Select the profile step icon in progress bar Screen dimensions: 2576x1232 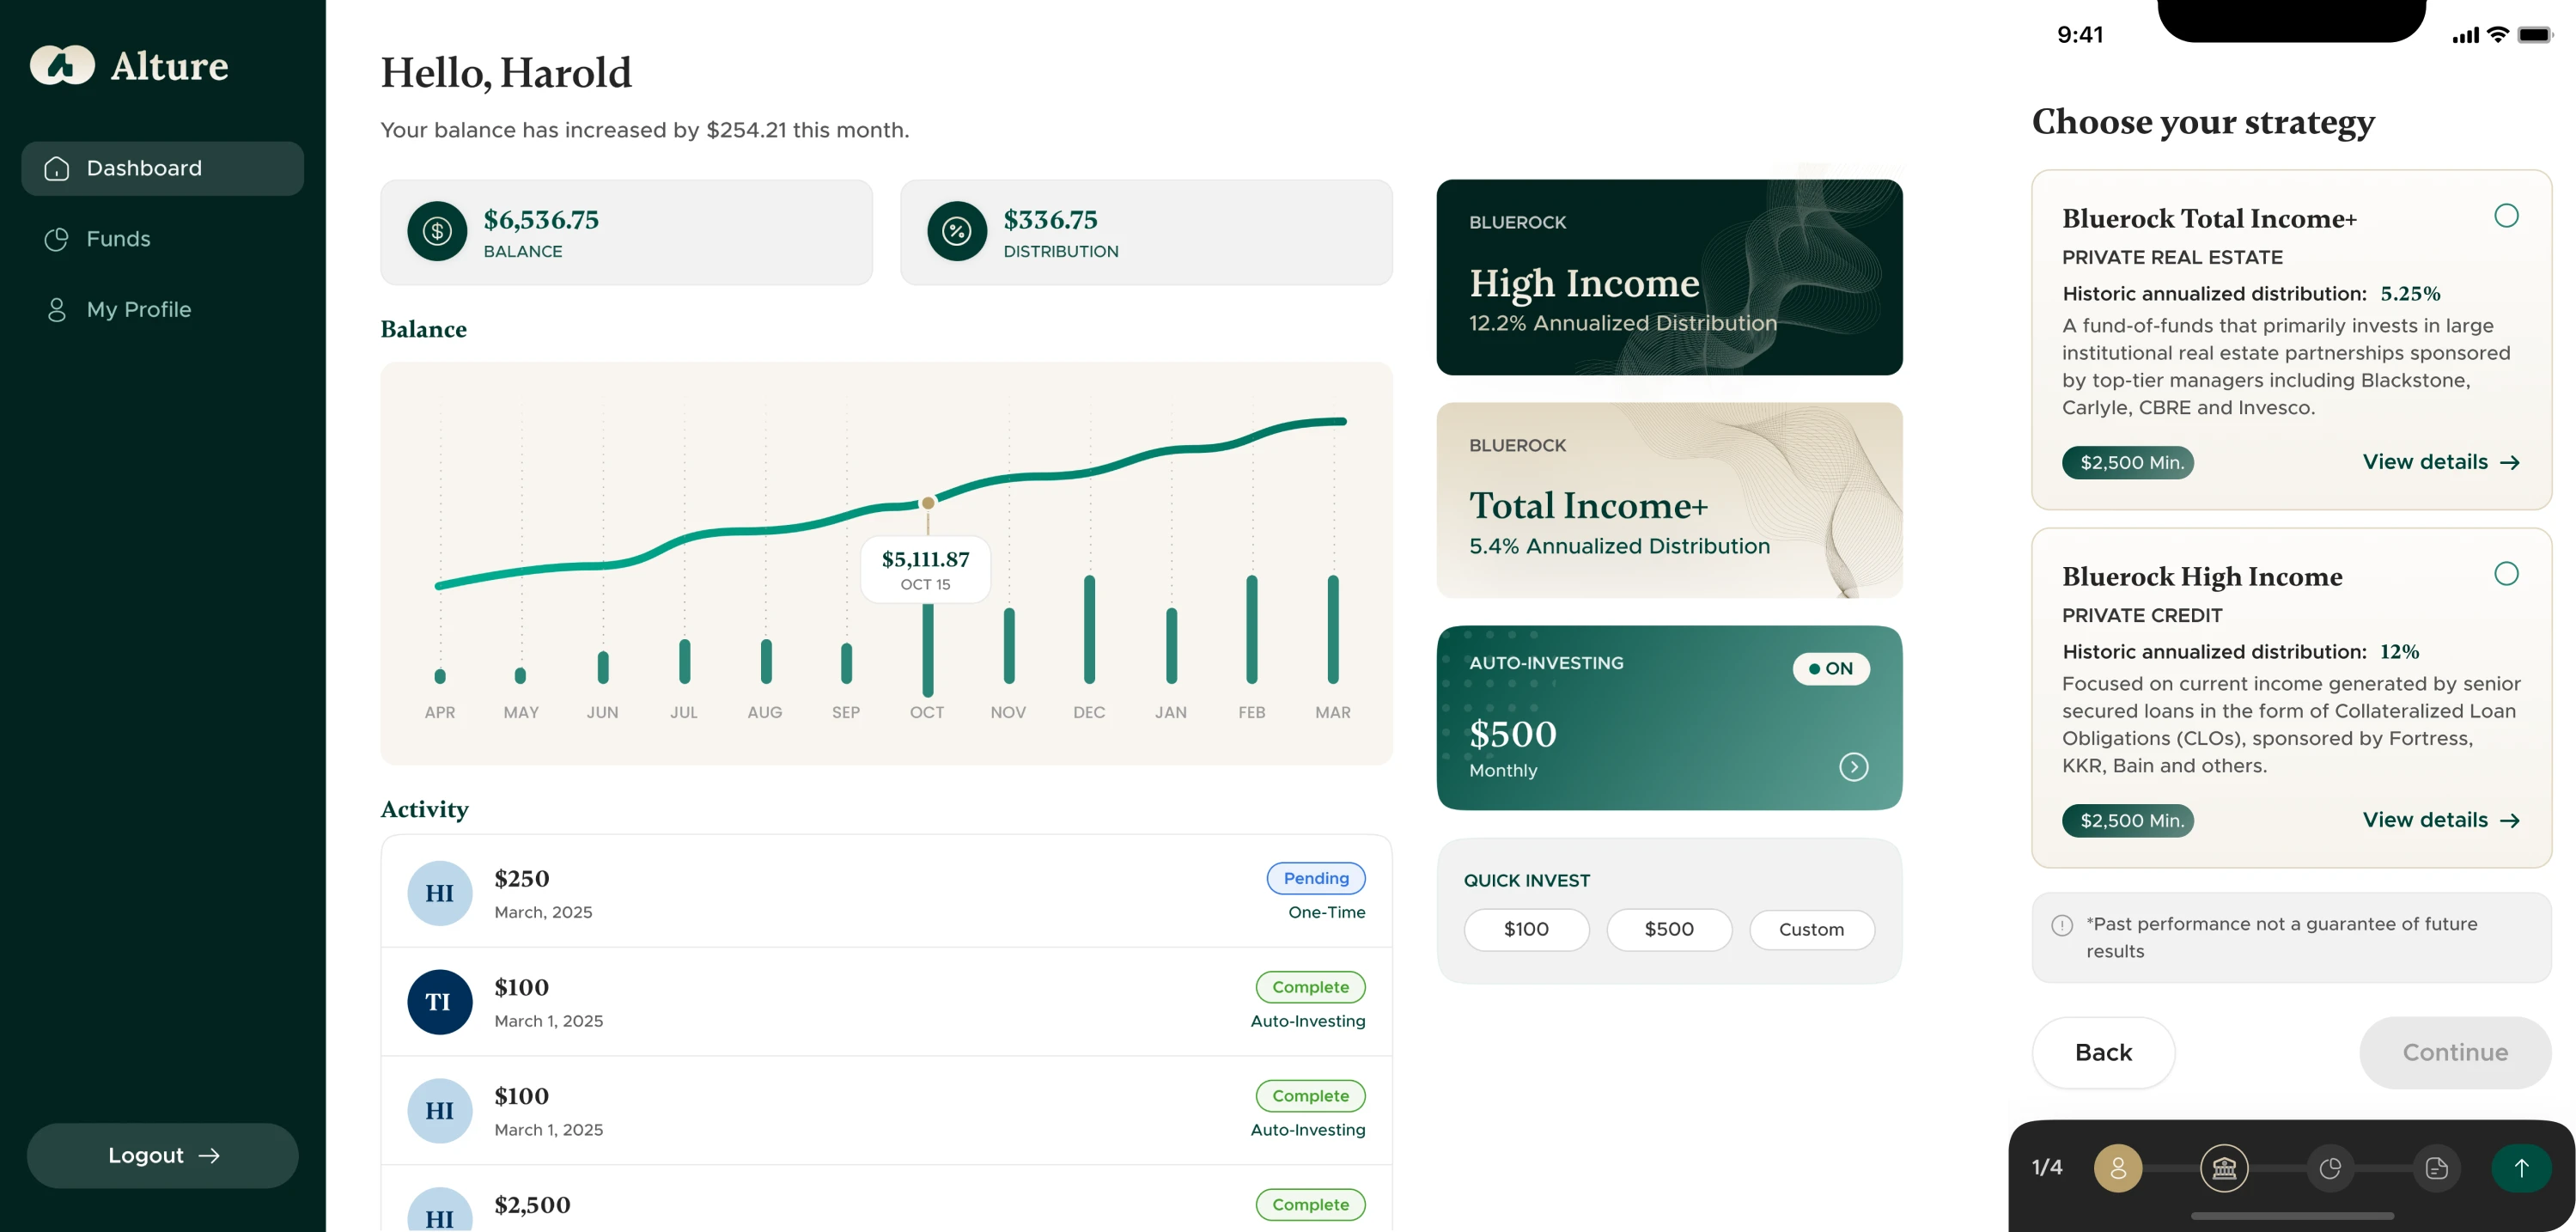pos(2118,1168)
